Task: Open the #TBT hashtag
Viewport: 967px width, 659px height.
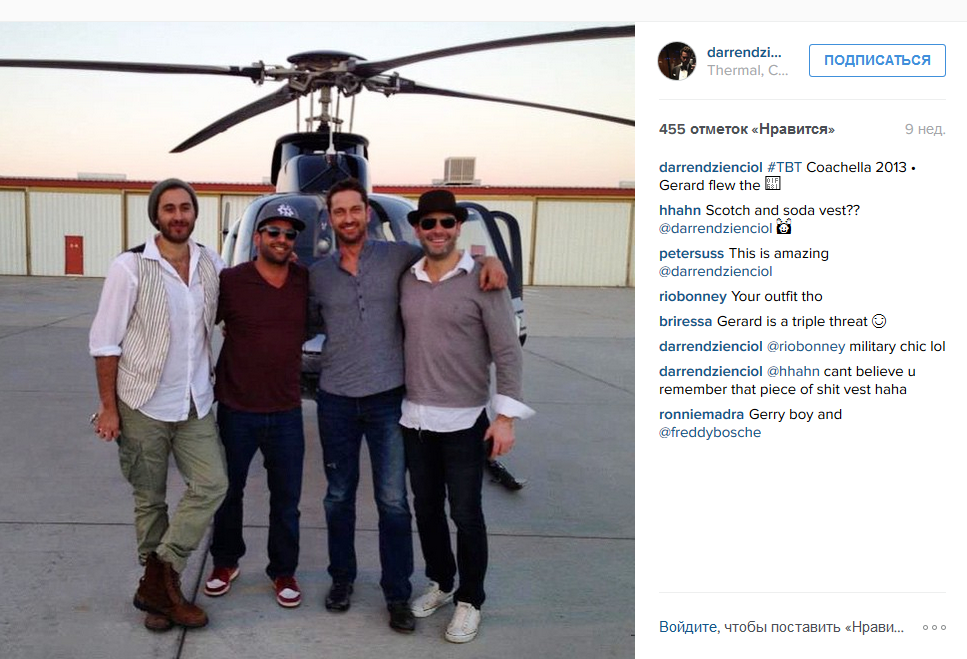Action: point(784,167)
